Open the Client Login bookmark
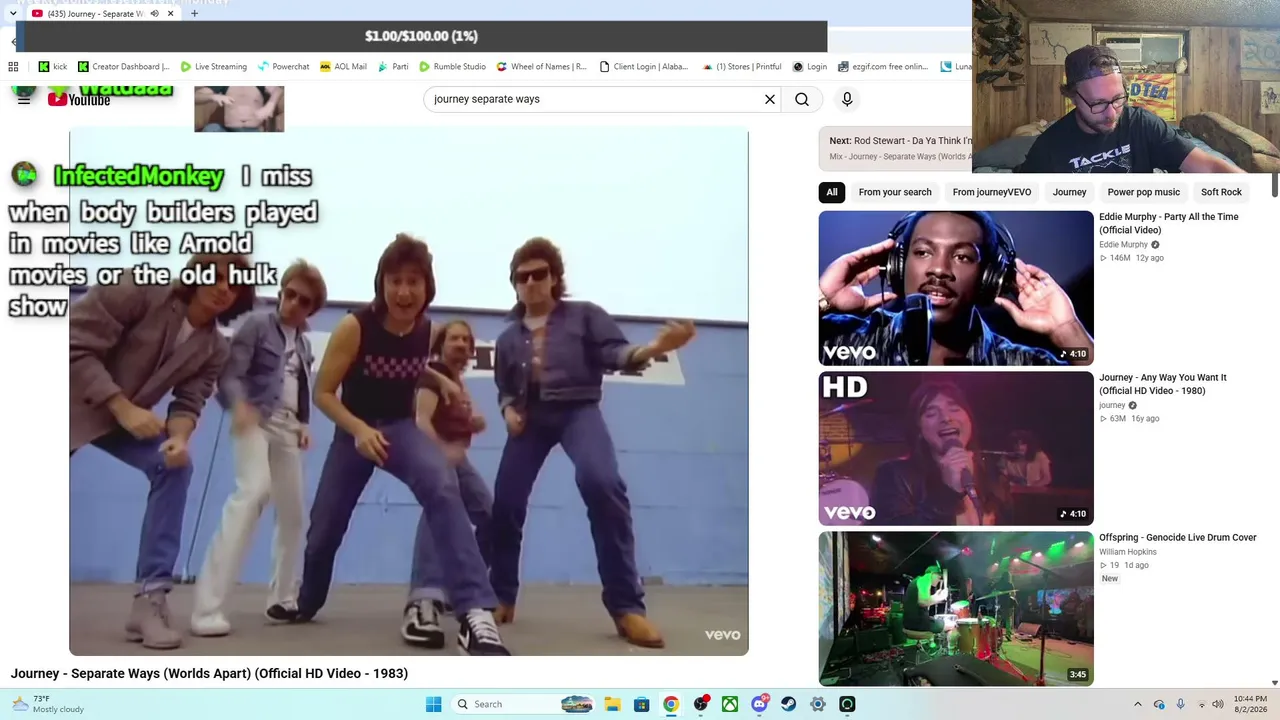Viewport: 1280px width, 720px height. click(644, 67)
